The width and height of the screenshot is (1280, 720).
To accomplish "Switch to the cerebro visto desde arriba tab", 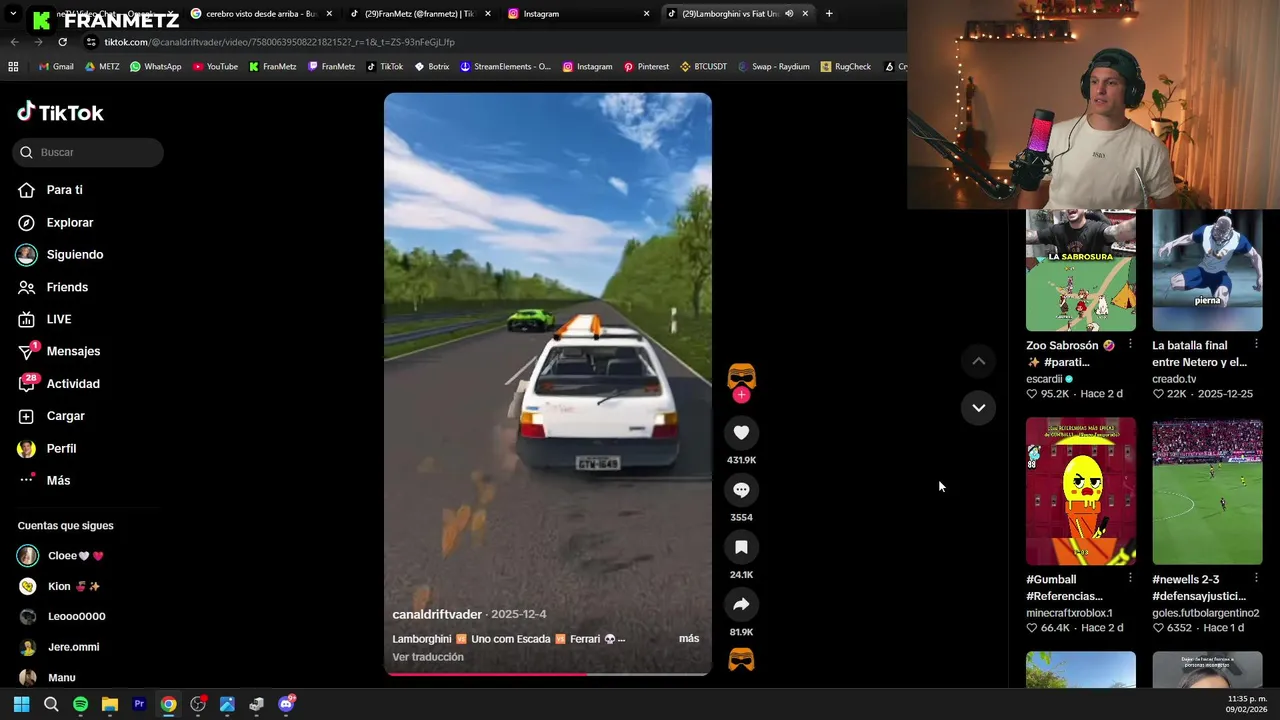I will click(260, 14).
